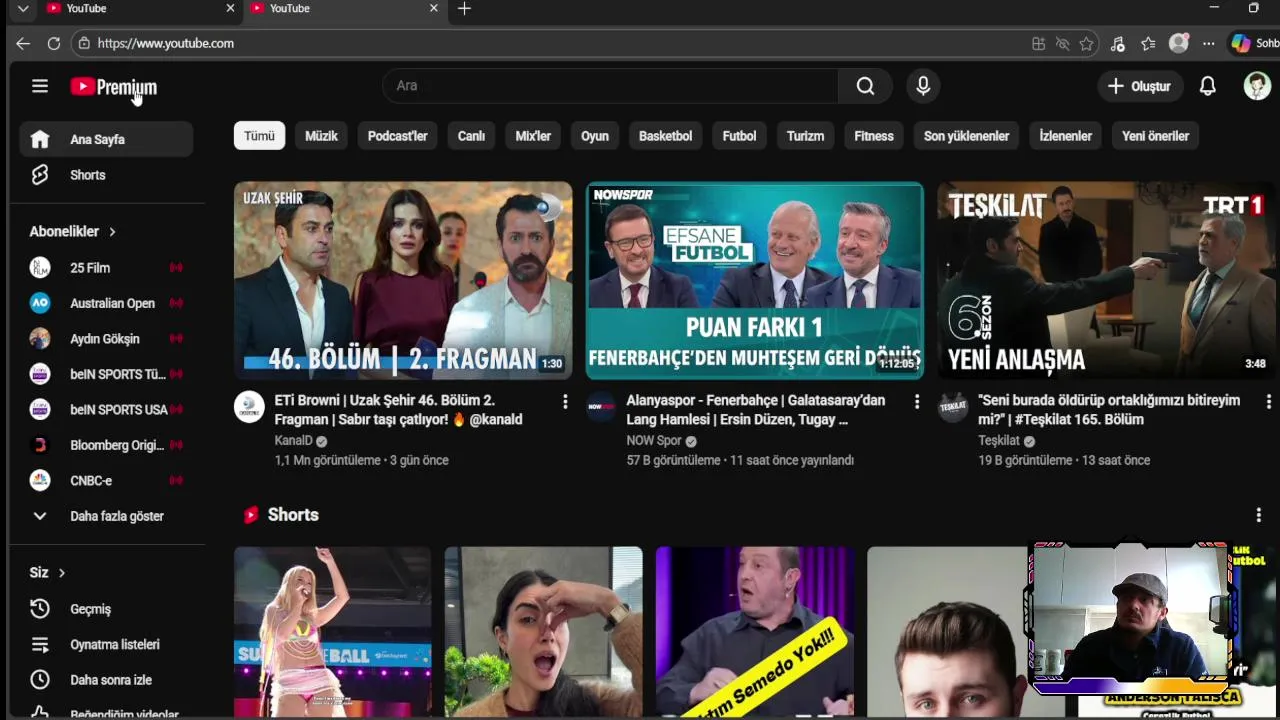Select the Tümü filter chip

[259, 136]
